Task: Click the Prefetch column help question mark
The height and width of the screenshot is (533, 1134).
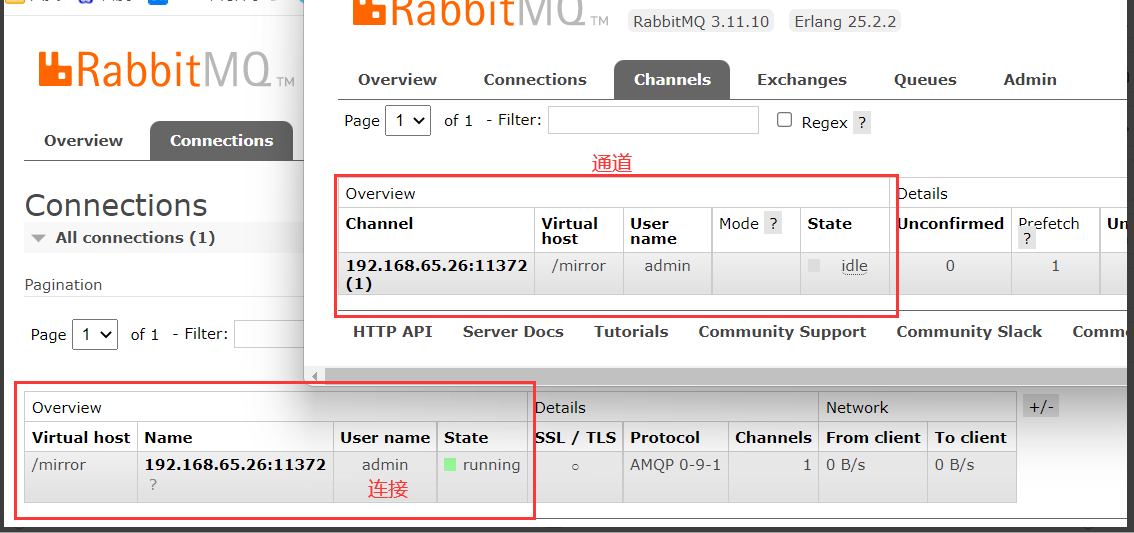Action: (1026, 239)
